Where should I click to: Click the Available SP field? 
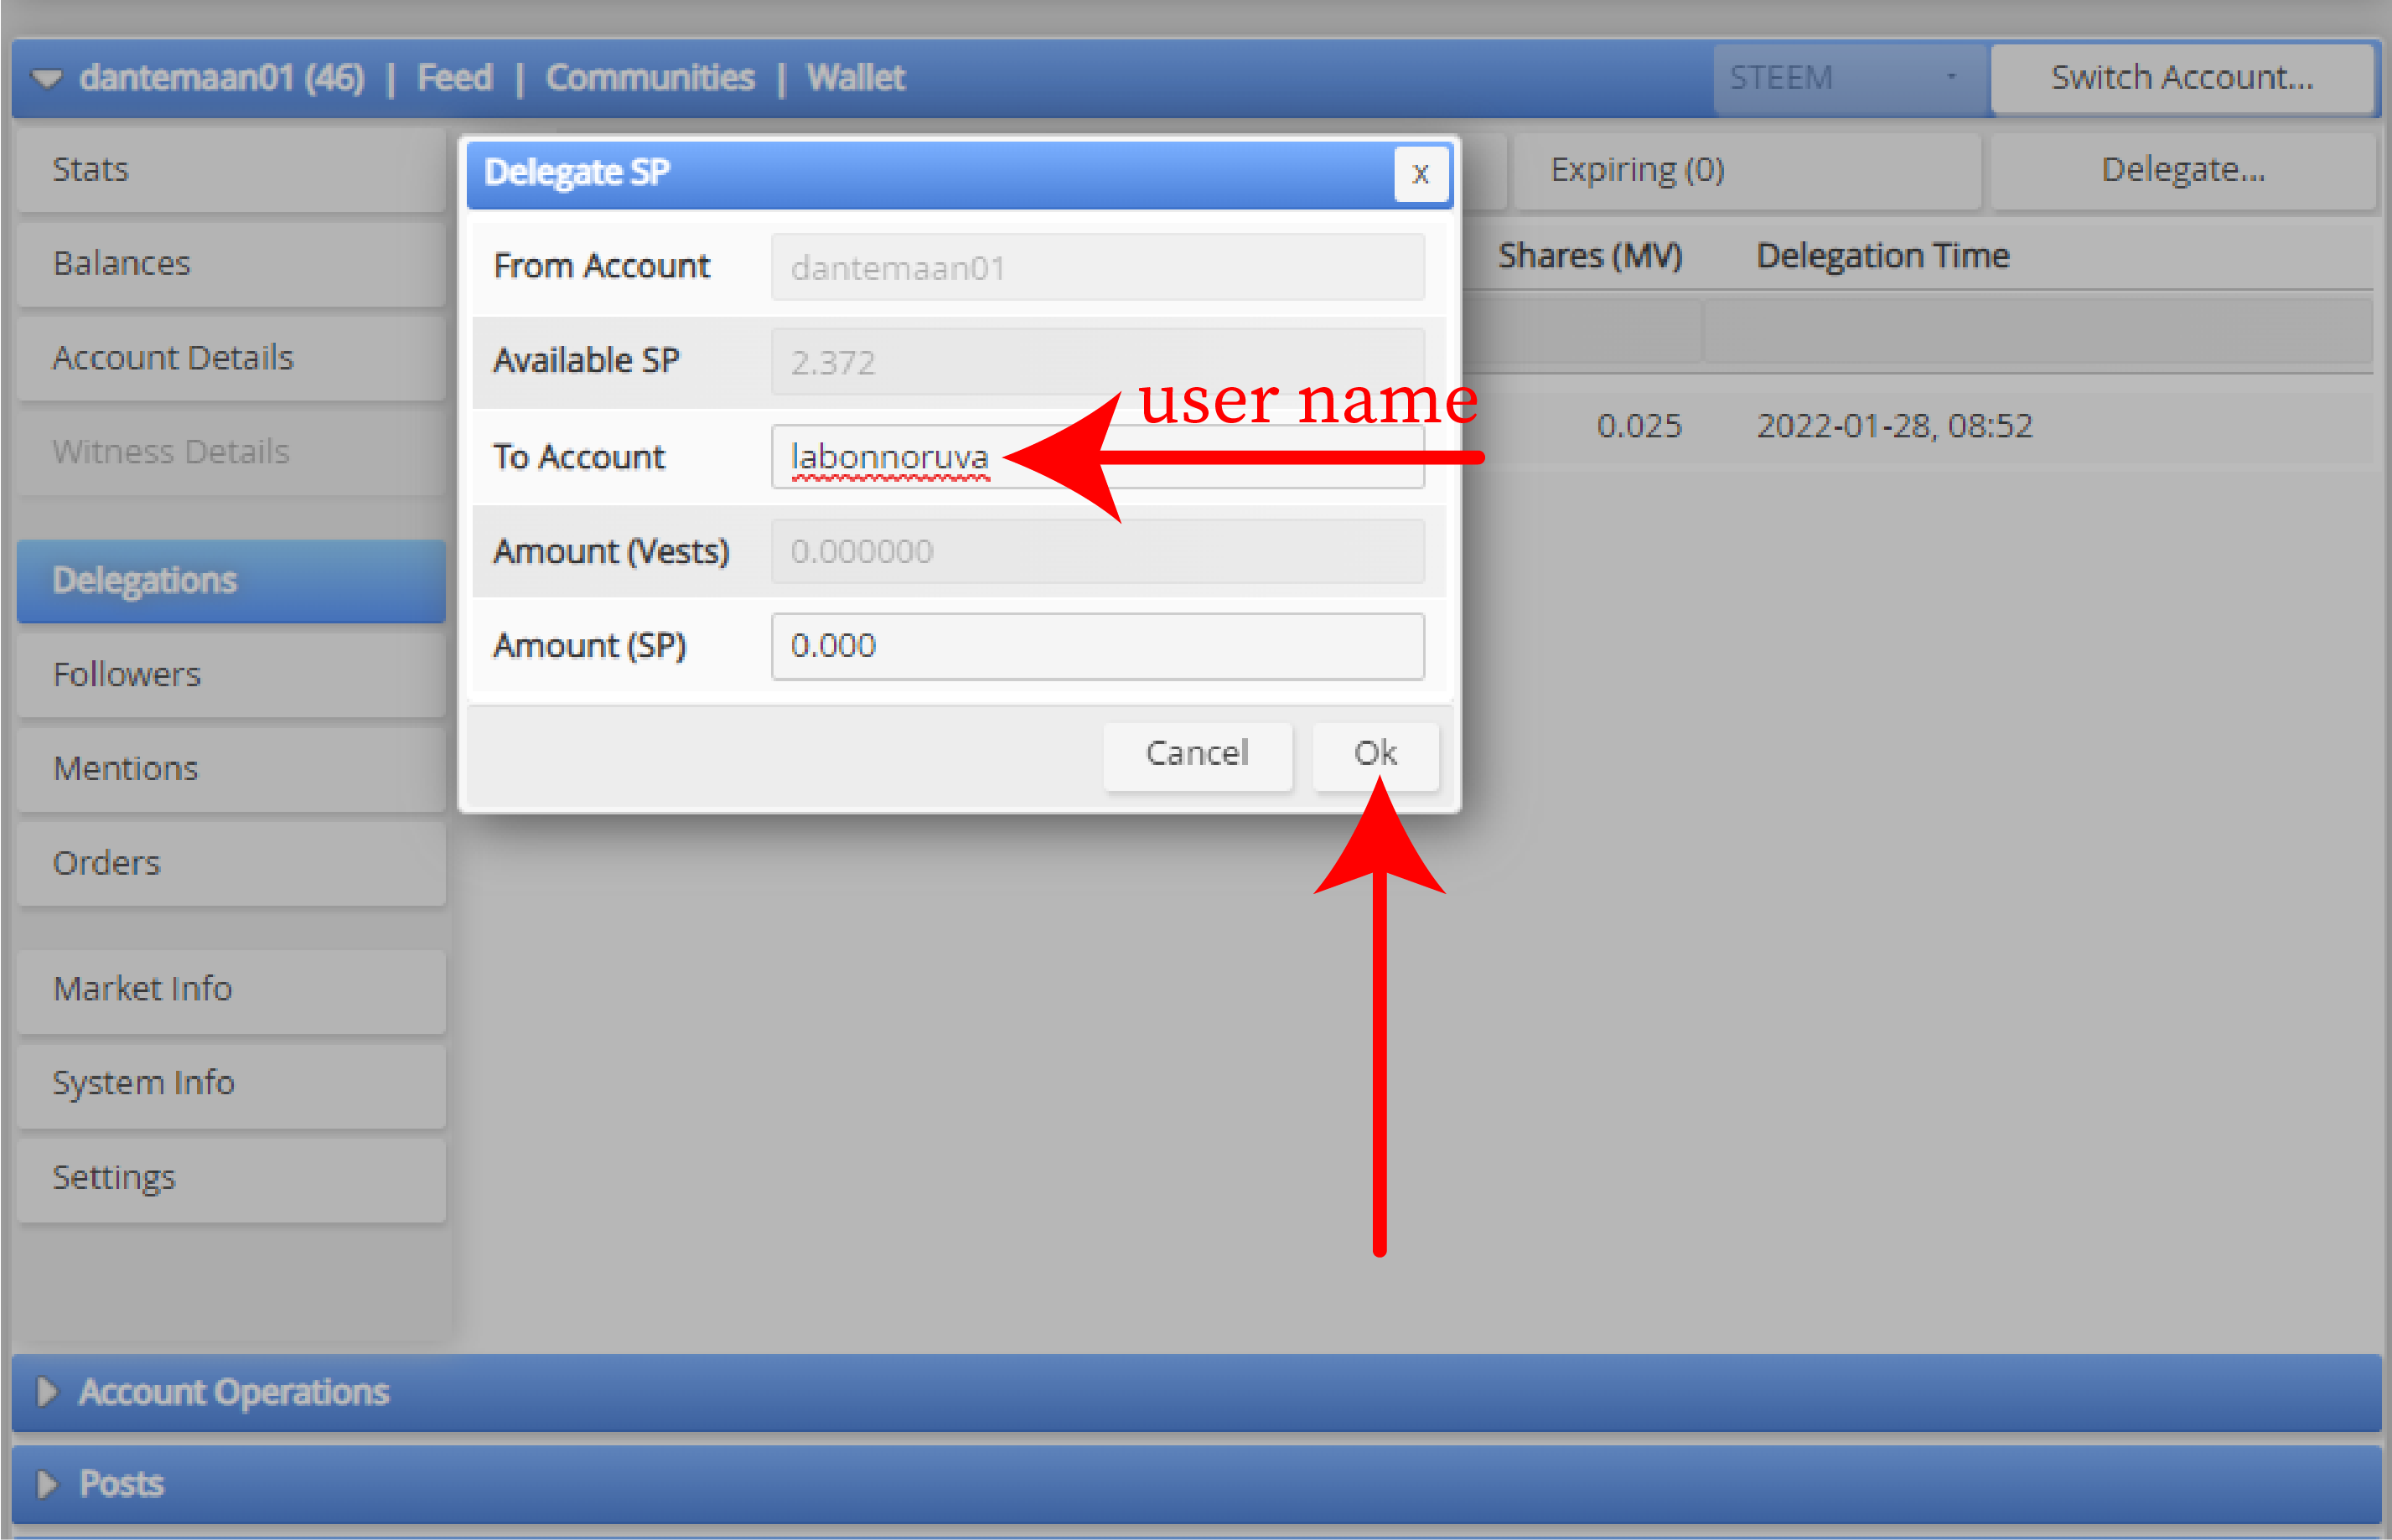(1097, 362)
